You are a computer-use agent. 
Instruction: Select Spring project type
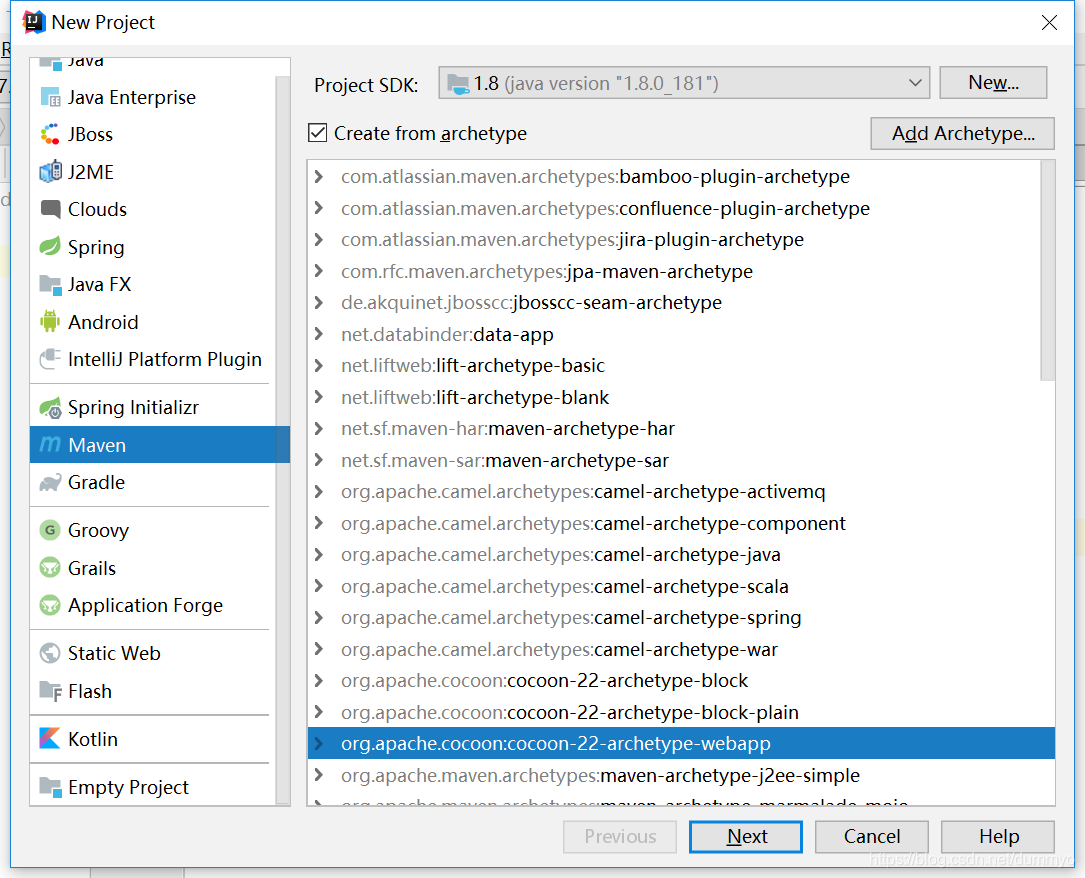152,246
